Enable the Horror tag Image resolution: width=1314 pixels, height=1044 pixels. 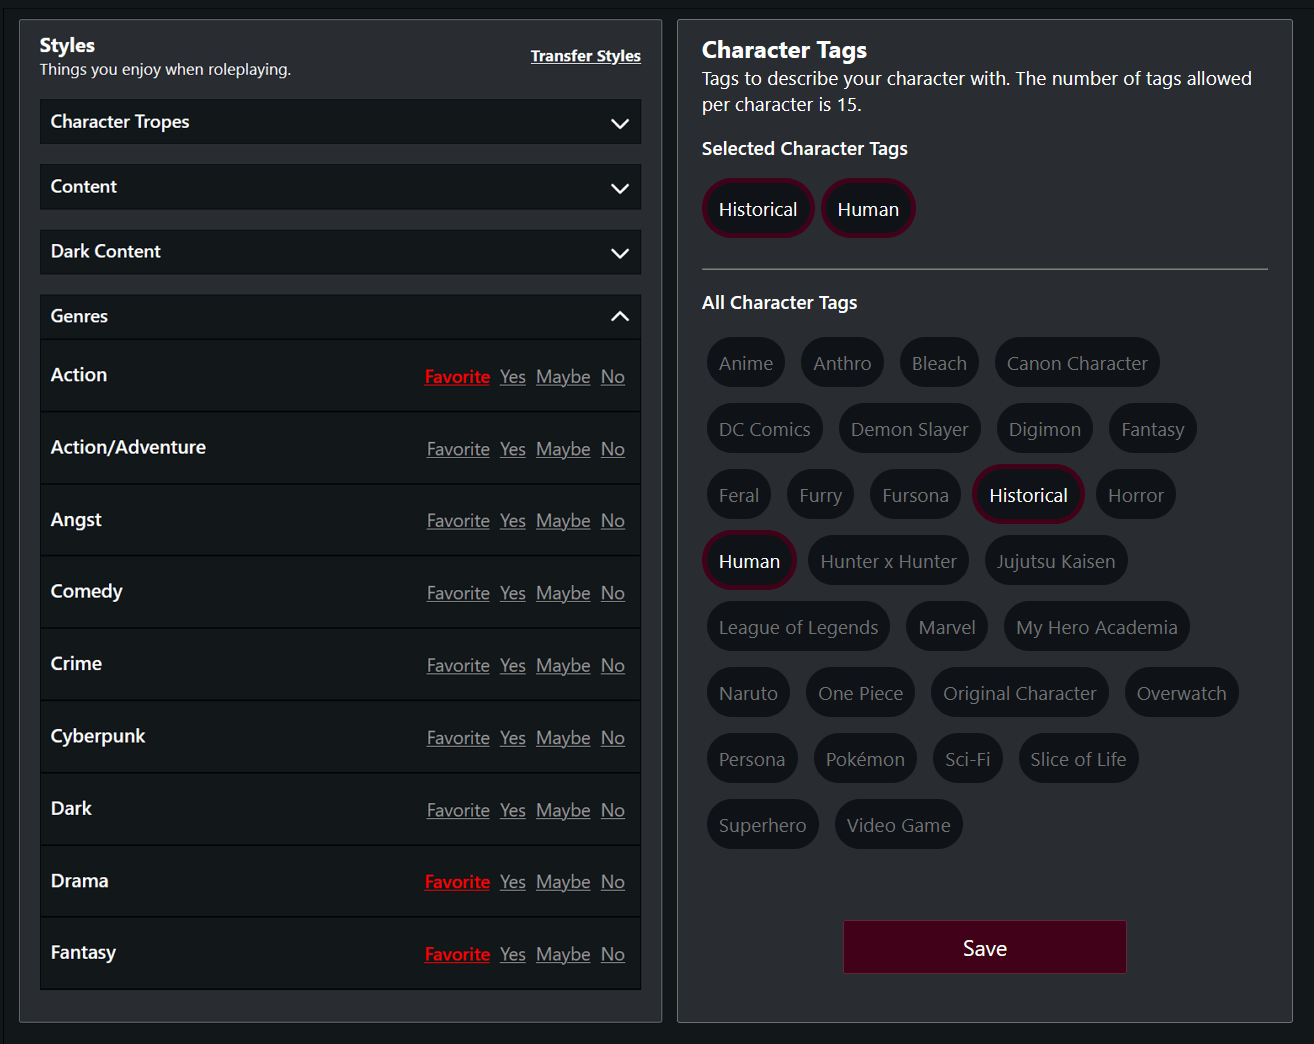pos(1136,495)
